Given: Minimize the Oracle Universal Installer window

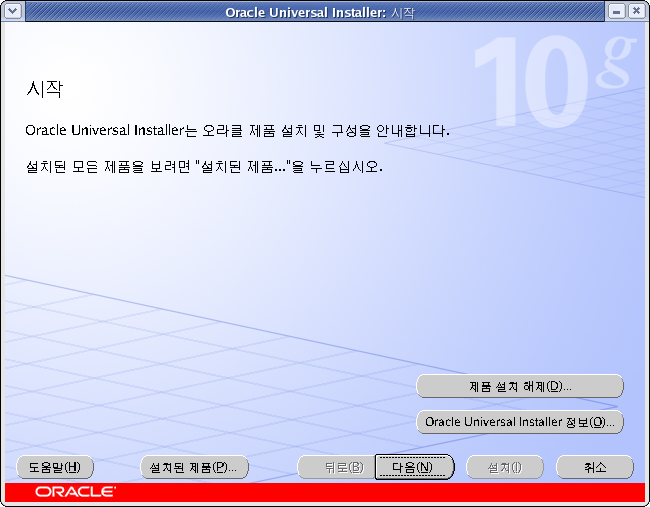Looking at the screenshot, I should (x=616, y=11).
